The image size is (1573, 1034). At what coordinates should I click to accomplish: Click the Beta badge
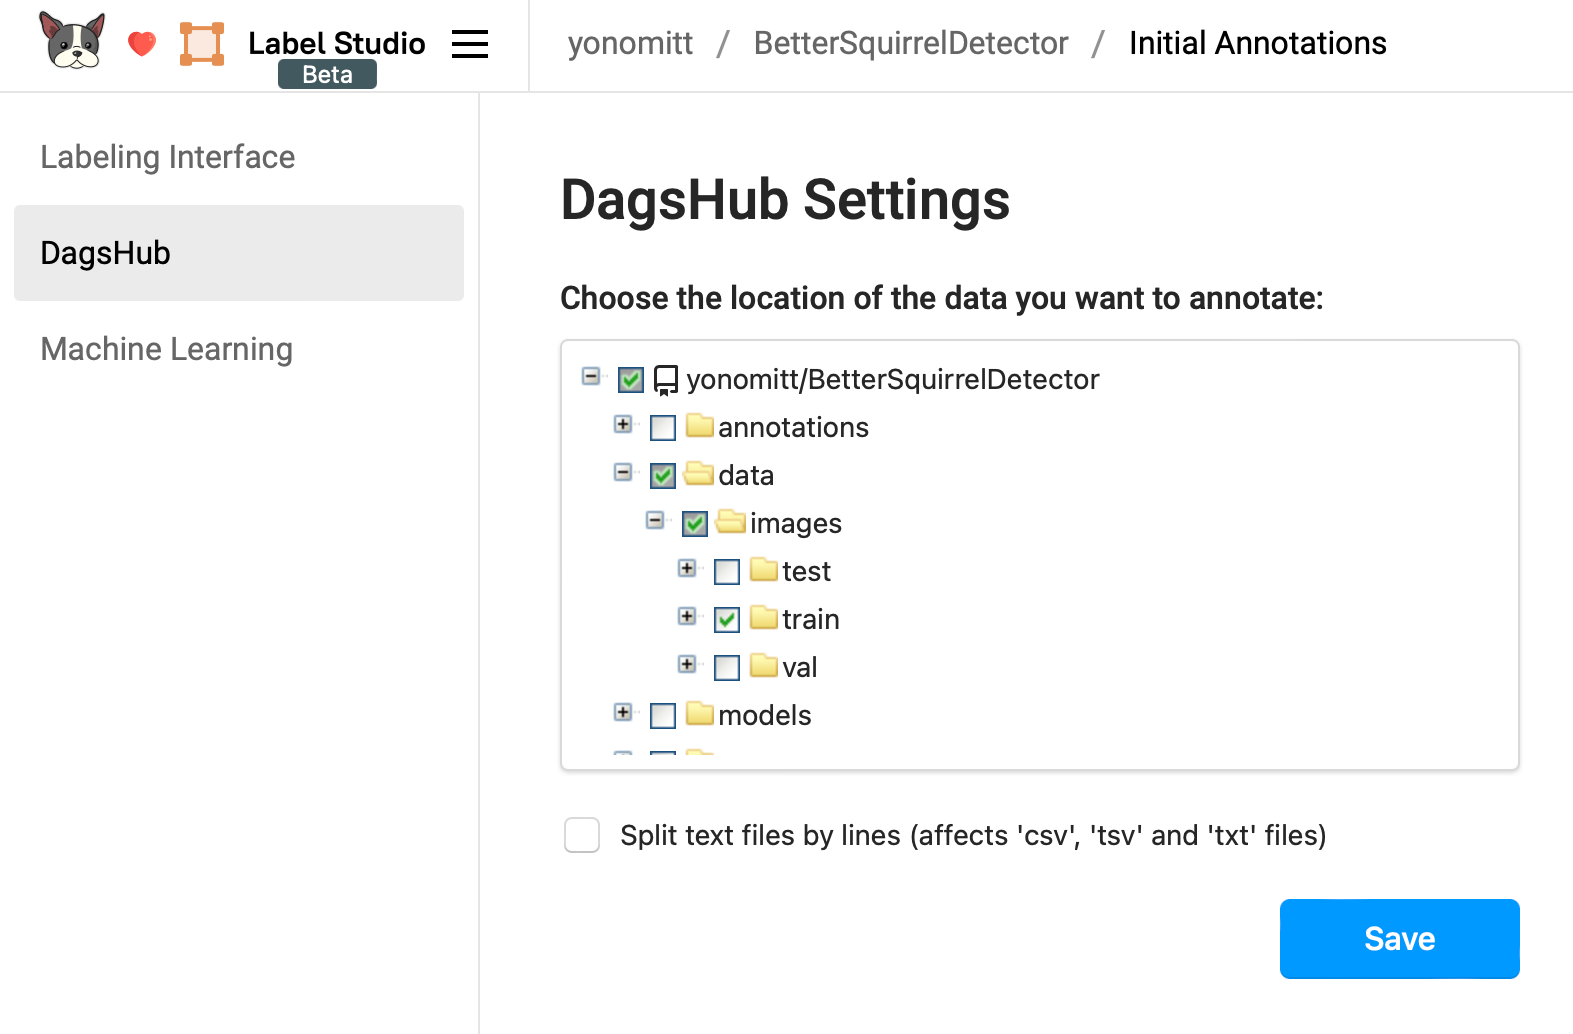(327, 74)
